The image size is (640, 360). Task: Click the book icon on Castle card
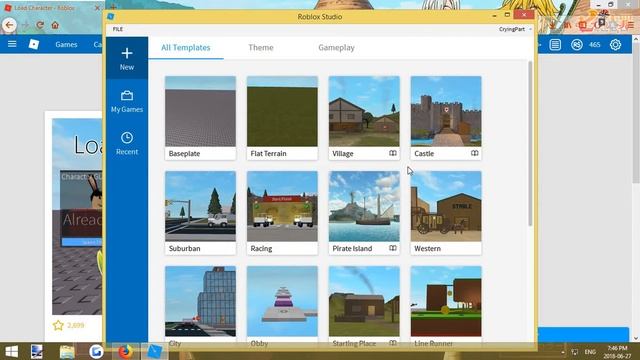coord(474,153)
